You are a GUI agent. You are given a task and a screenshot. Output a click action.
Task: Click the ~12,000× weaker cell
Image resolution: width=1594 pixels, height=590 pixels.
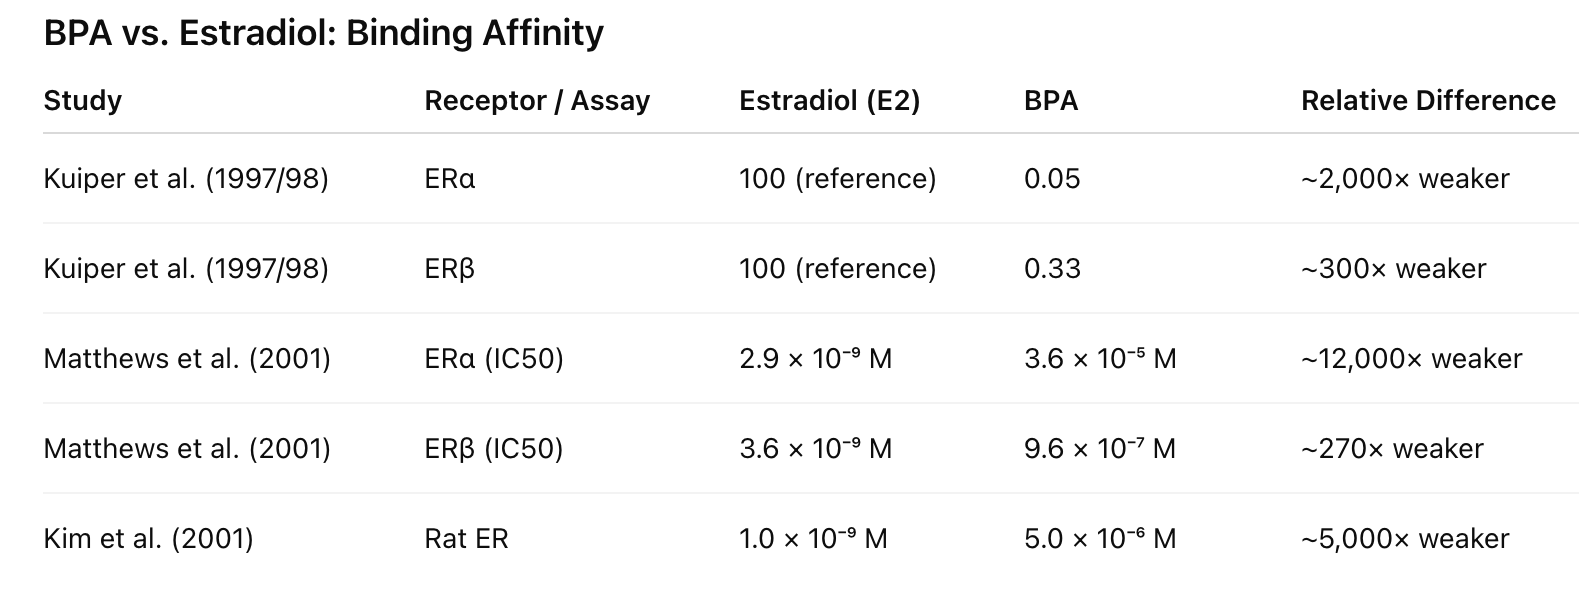[x=1411, y=359]
